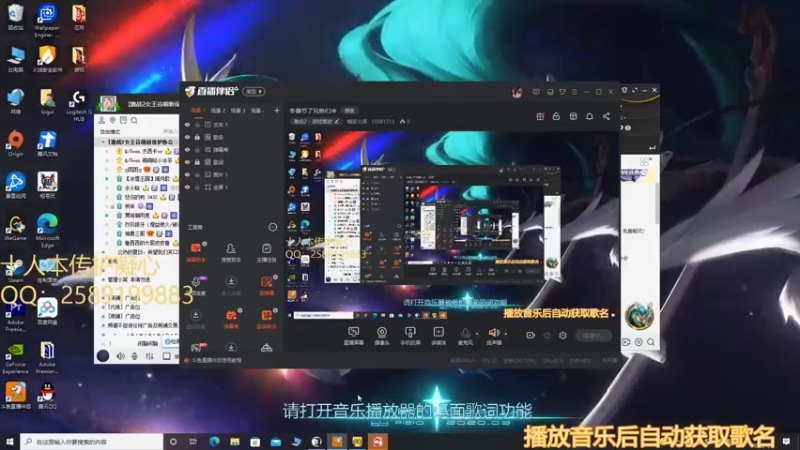The image size is (800, 450).
Task: Add a 摄像头 camera source
Action: (382, 336)
